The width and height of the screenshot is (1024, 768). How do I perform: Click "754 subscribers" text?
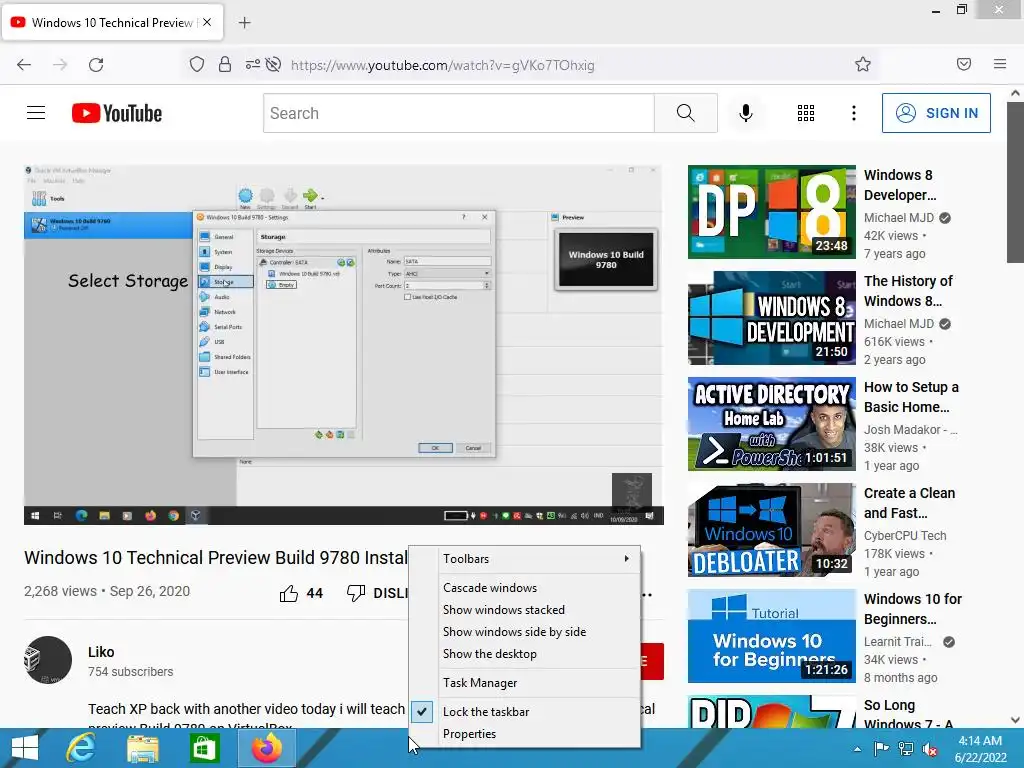(x=131, y=671)
